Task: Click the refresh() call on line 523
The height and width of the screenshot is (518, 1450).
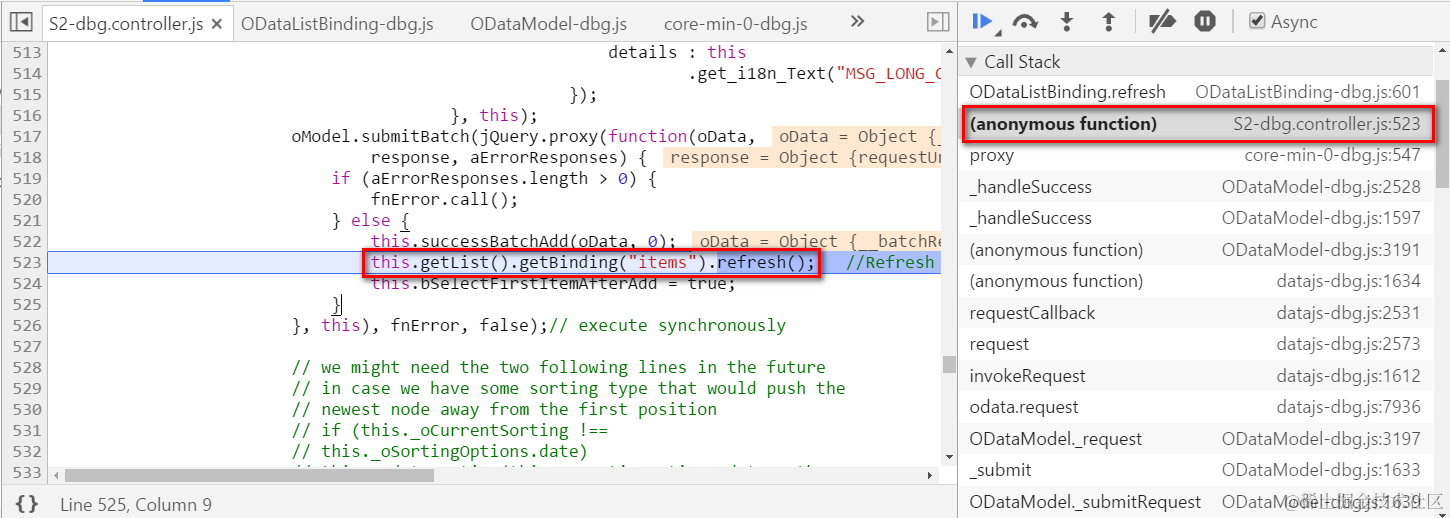Action: tap(766, 262)
